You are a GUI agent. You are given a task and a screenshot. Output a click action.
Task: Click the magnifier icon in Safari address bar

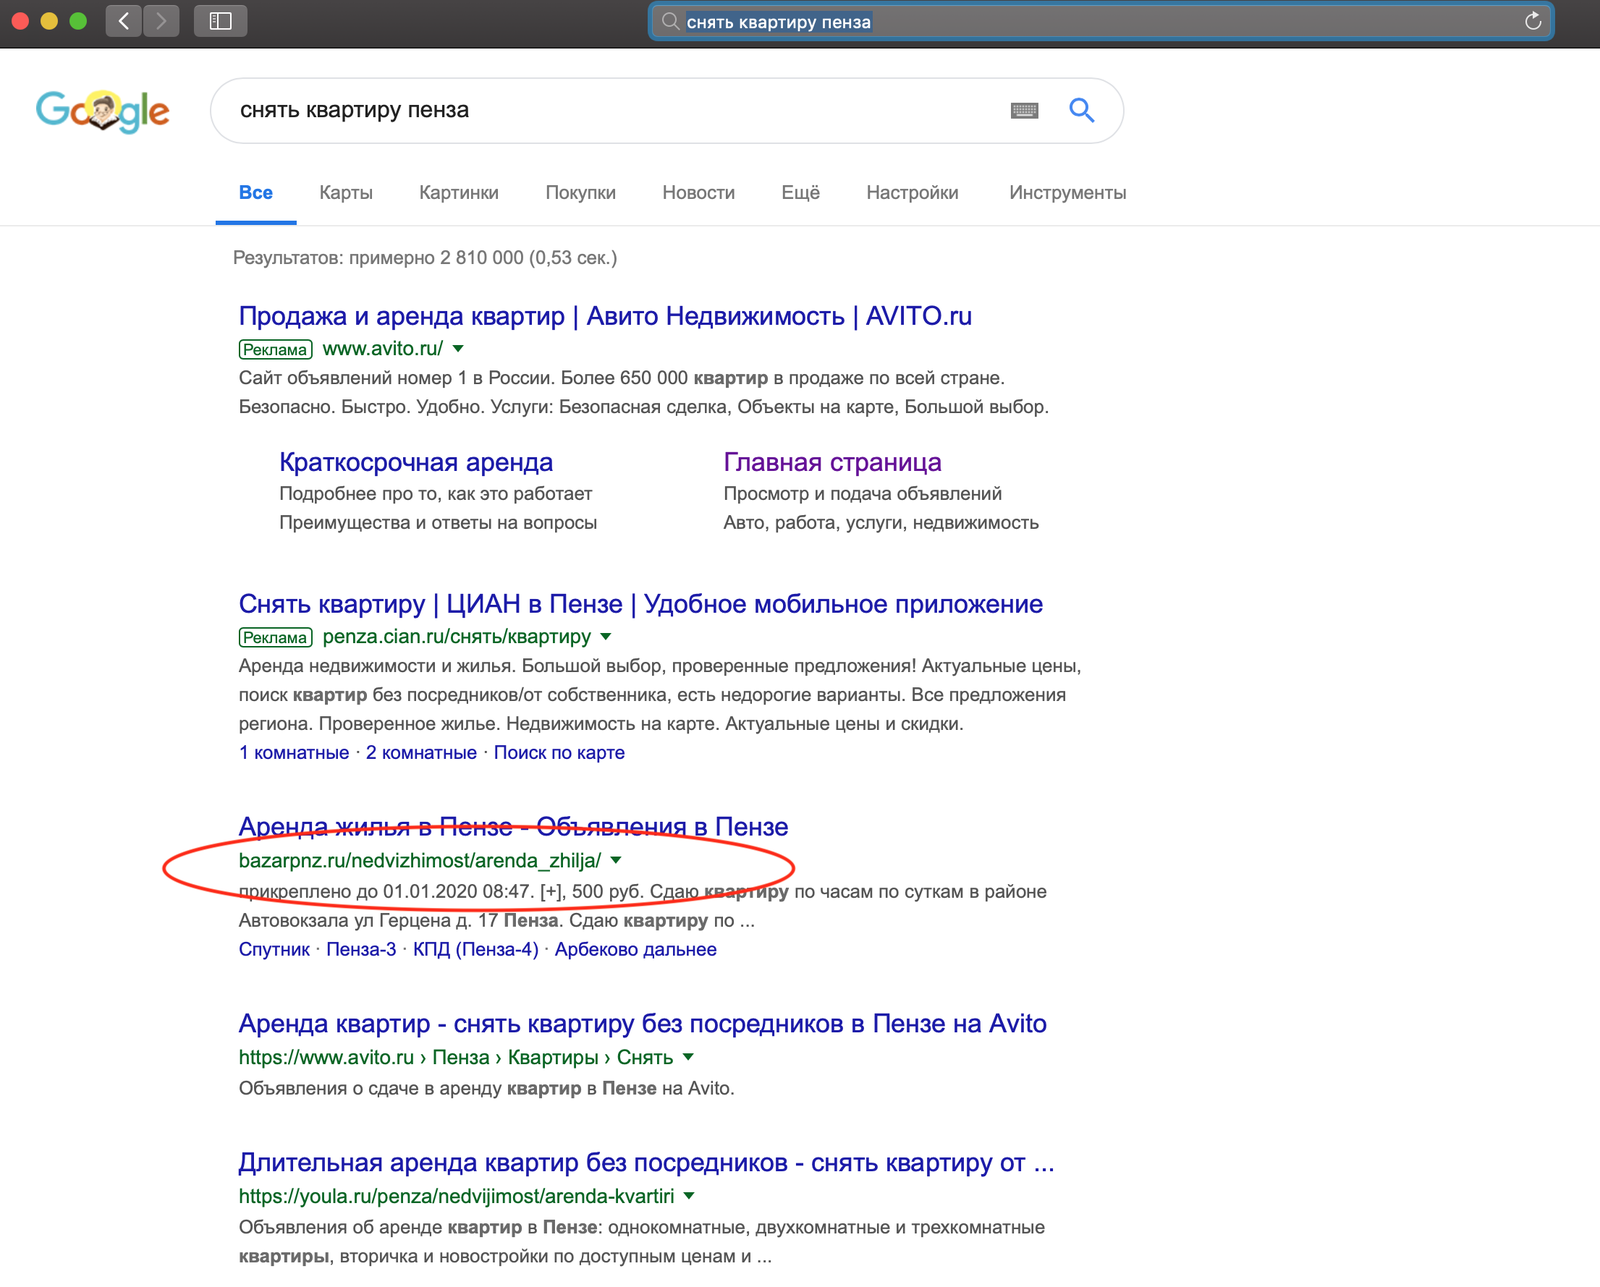(670, 22)
